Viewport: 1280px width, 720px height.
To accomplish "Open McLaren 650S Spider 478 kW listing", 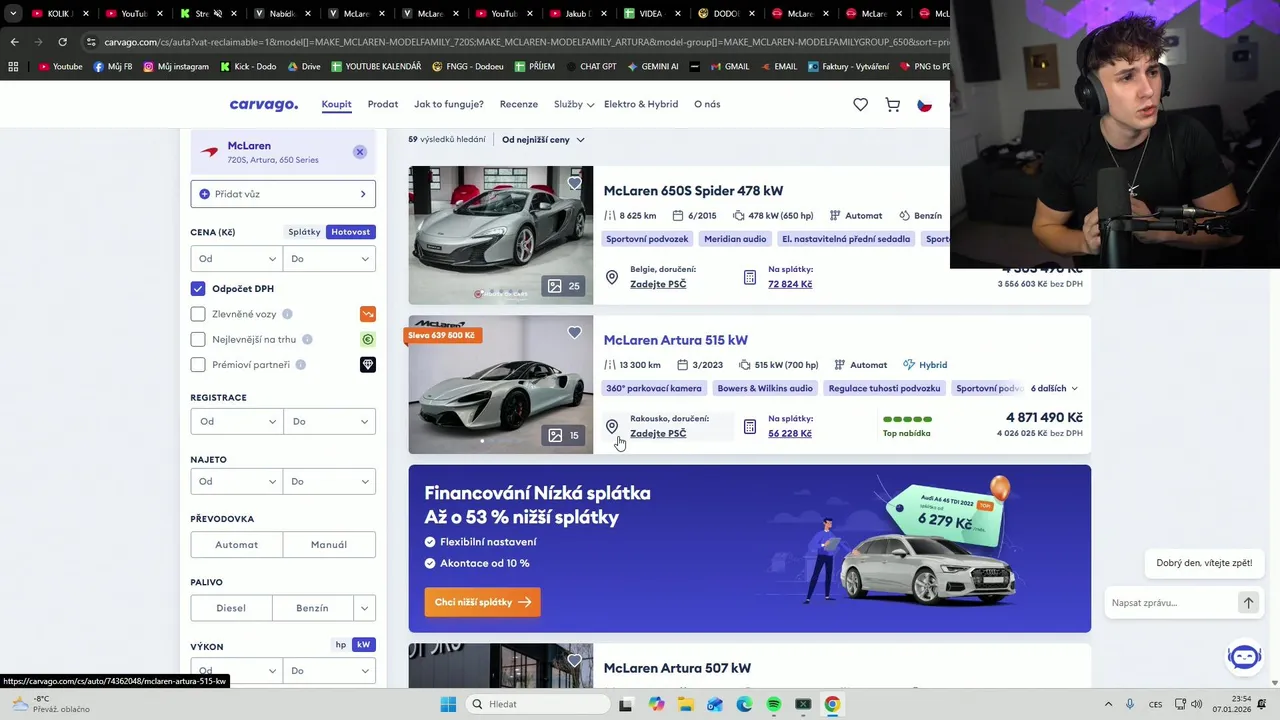I will point(693,191).
